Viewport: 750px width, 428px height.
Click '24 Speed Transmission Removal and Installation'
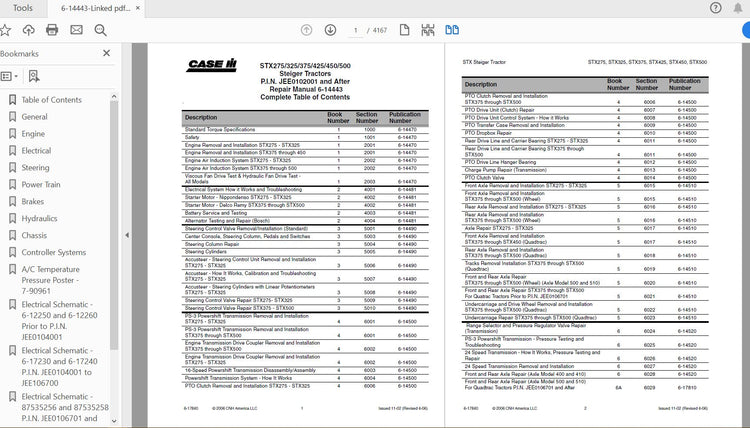coord(519,366)
